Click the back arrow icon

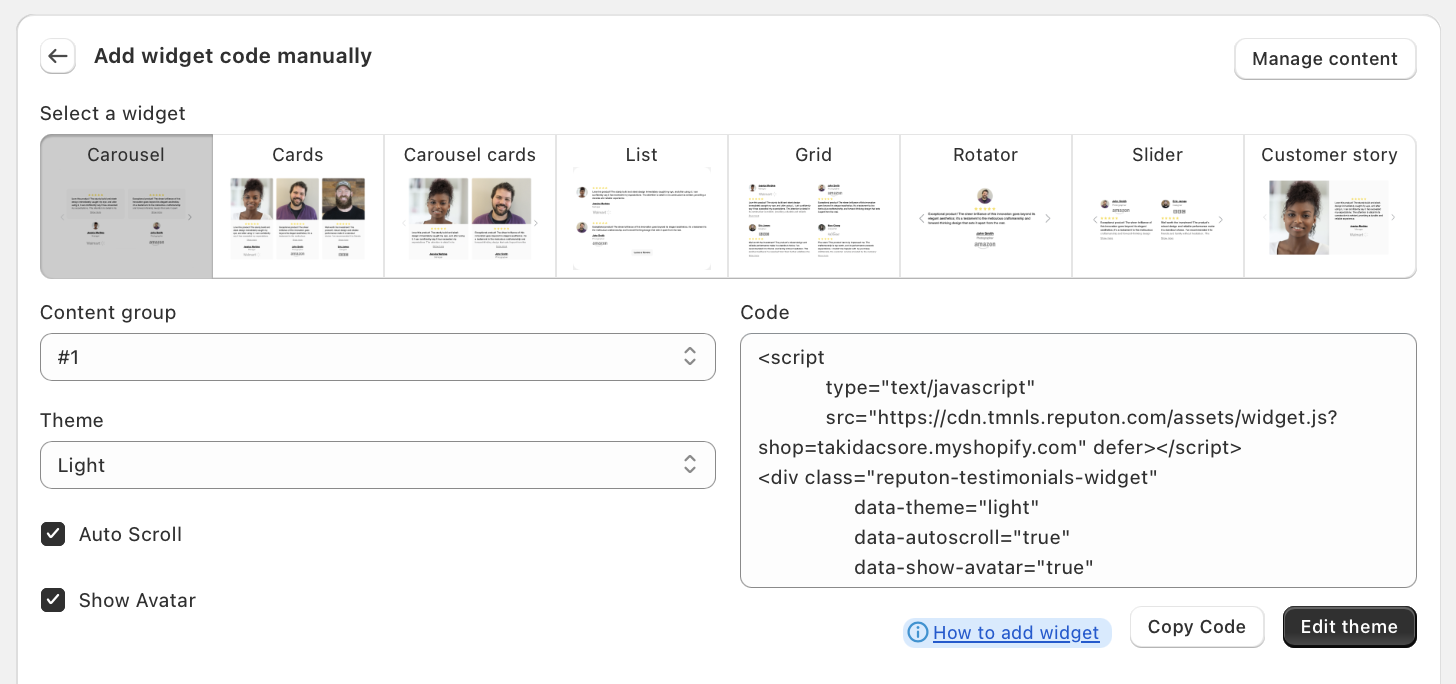pos(58,56)
